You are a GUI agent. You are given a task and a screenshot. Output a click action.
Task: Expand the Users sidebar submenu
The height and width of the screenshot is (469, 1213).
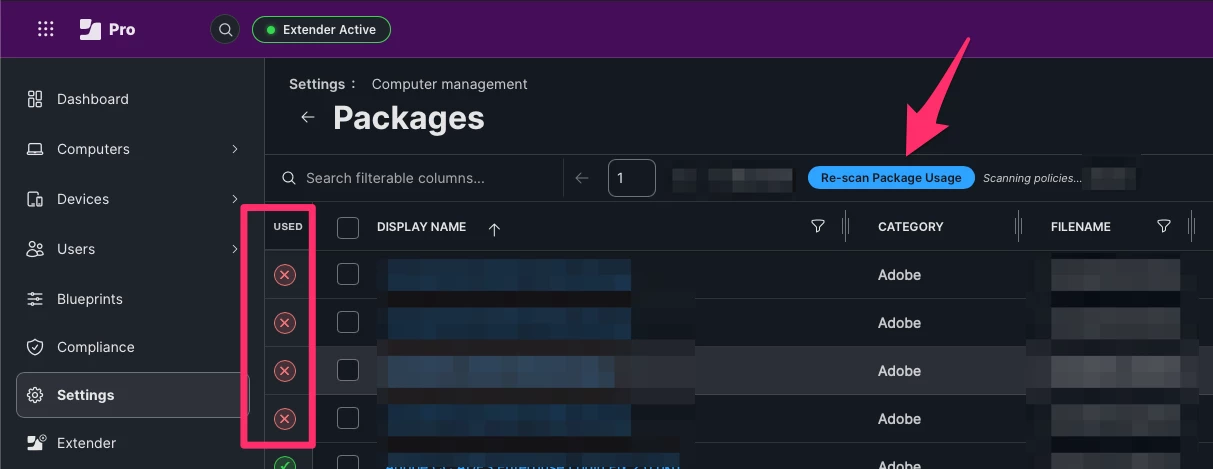coord(235,249)
